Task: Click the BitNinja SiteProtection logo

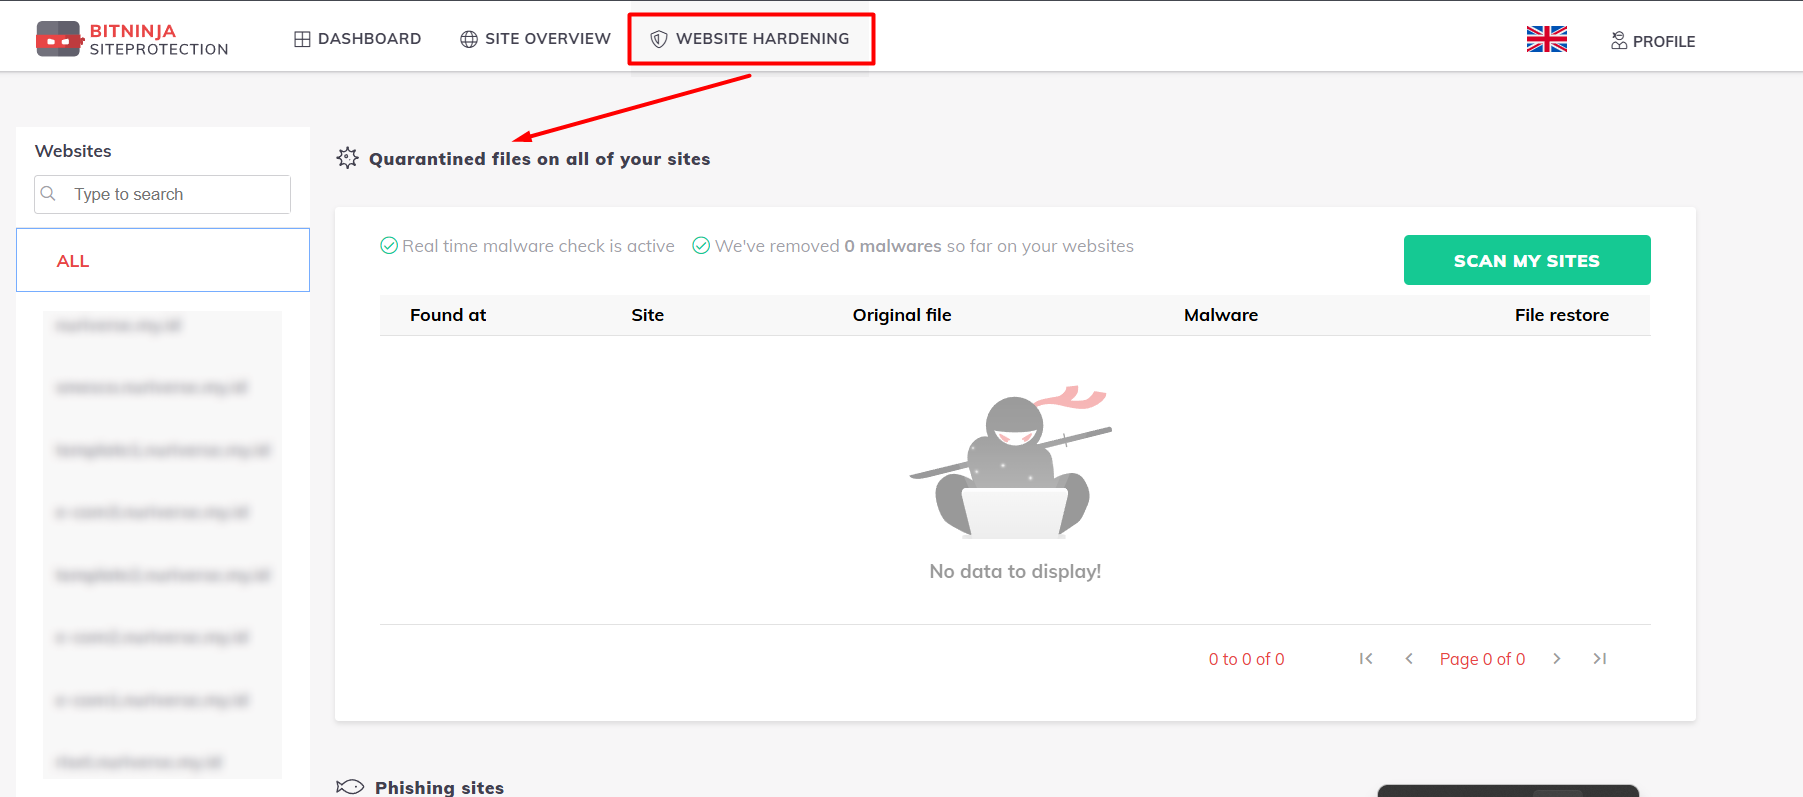Action: click(x=132, y=39)
